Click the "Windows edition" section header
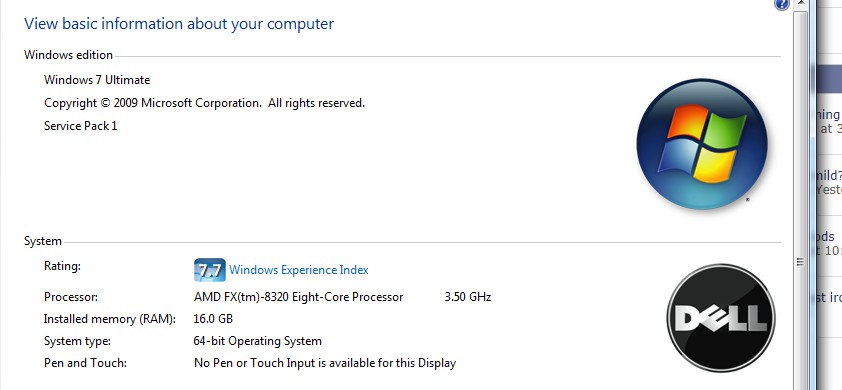The image size is (842, 390). click(x=68, y=55)
